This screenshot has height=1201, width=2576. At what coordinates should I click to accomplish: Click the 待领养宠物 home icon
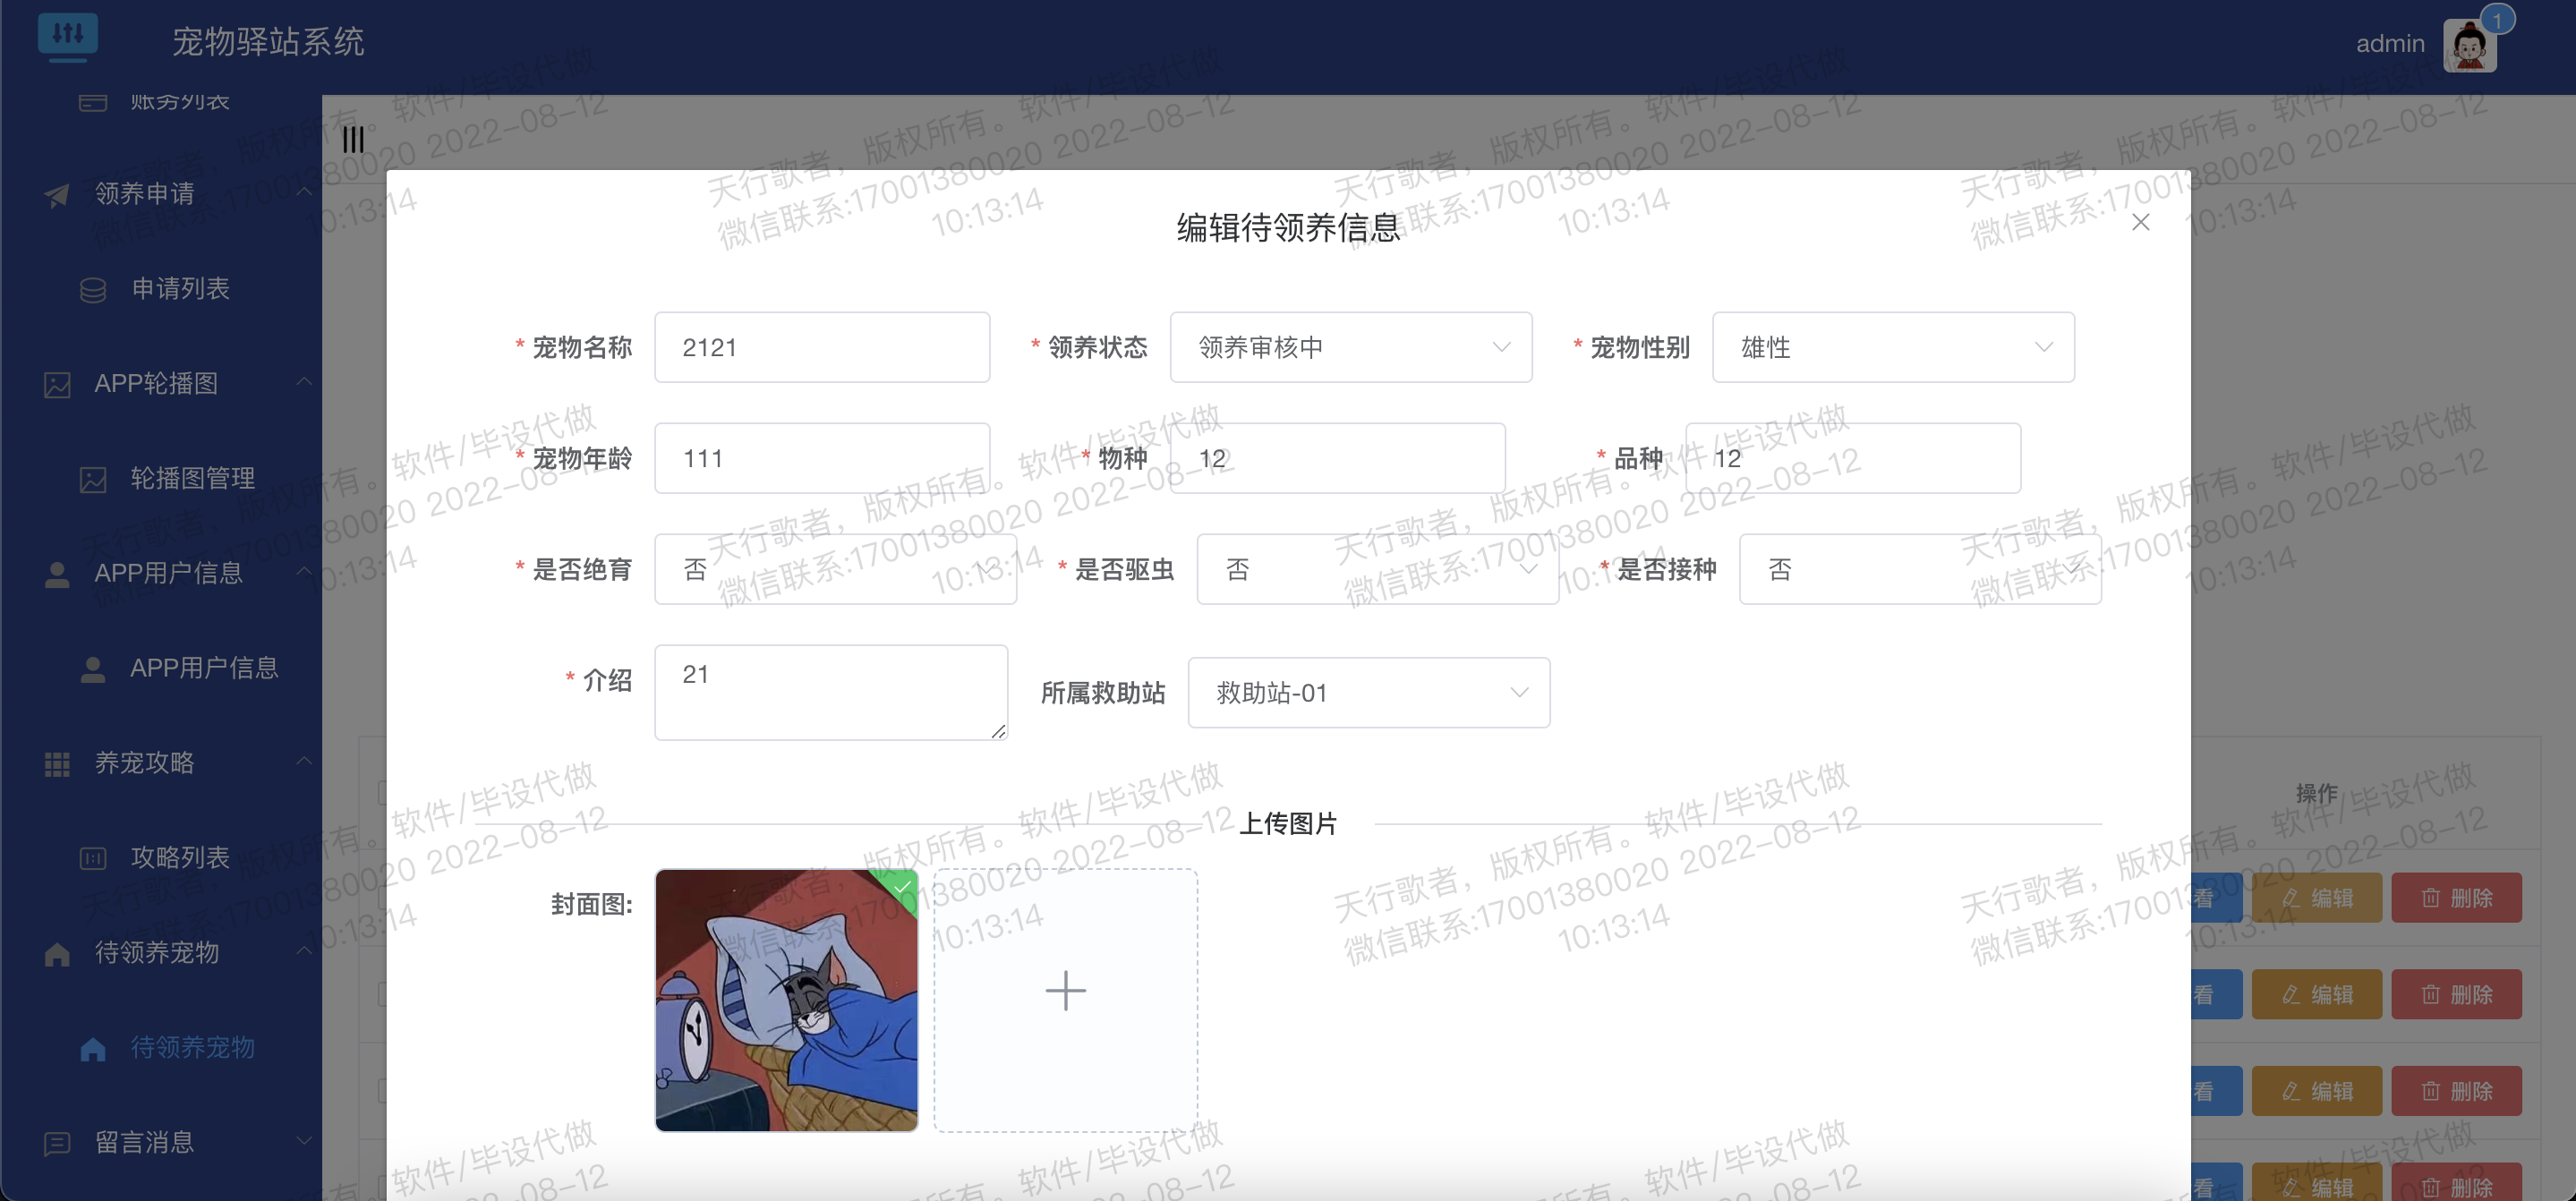coord(93,1048)
